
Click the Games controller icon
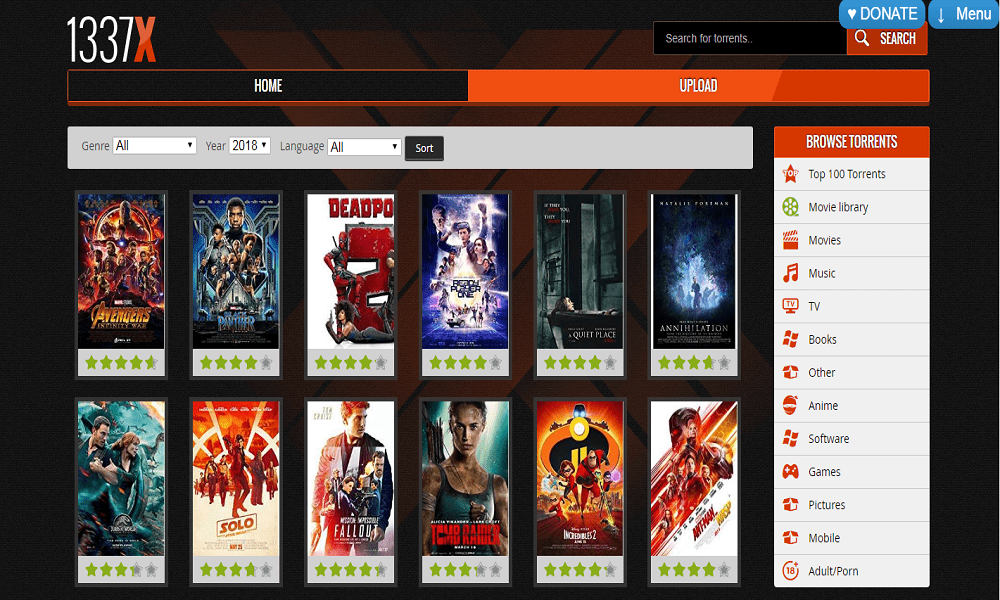pos(791,472)
